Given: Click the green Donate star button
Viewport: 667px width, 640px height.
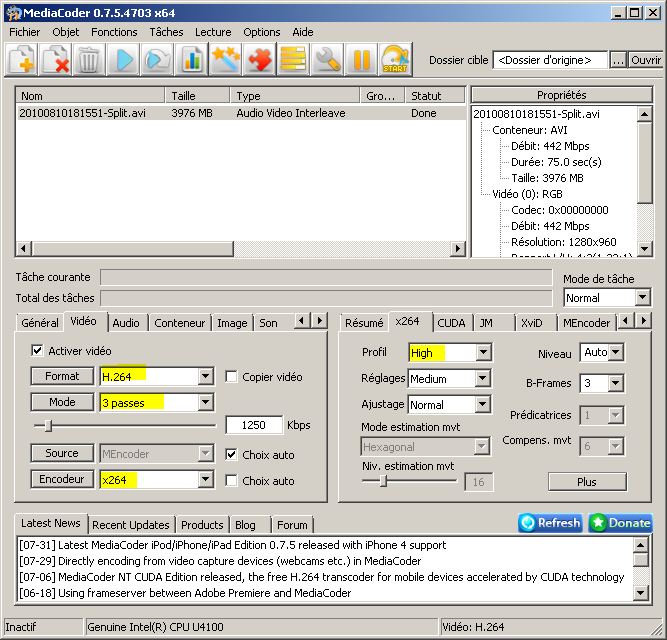Looking at the screenshot, I should pyautogui.click(x=621, y=523).
